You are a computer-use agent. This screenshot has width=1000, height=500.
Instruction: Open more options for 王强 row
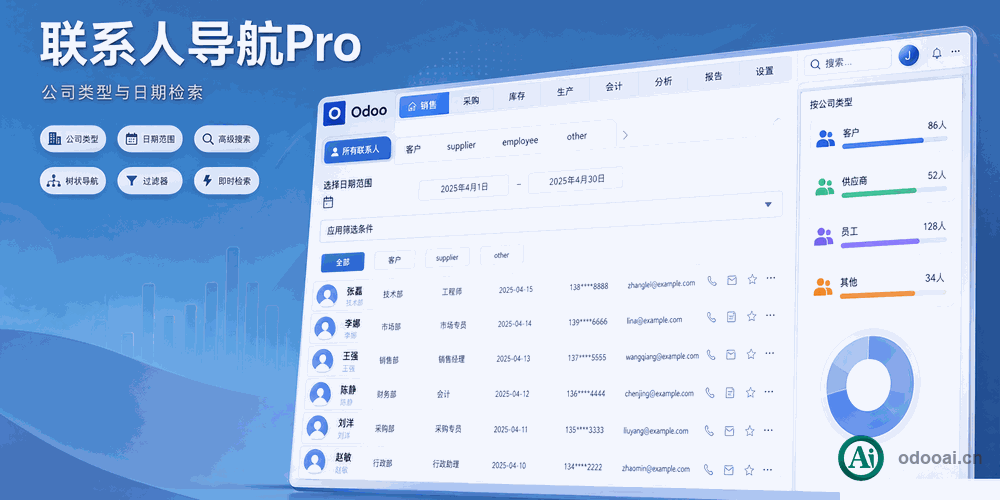[x=770, y=353]
